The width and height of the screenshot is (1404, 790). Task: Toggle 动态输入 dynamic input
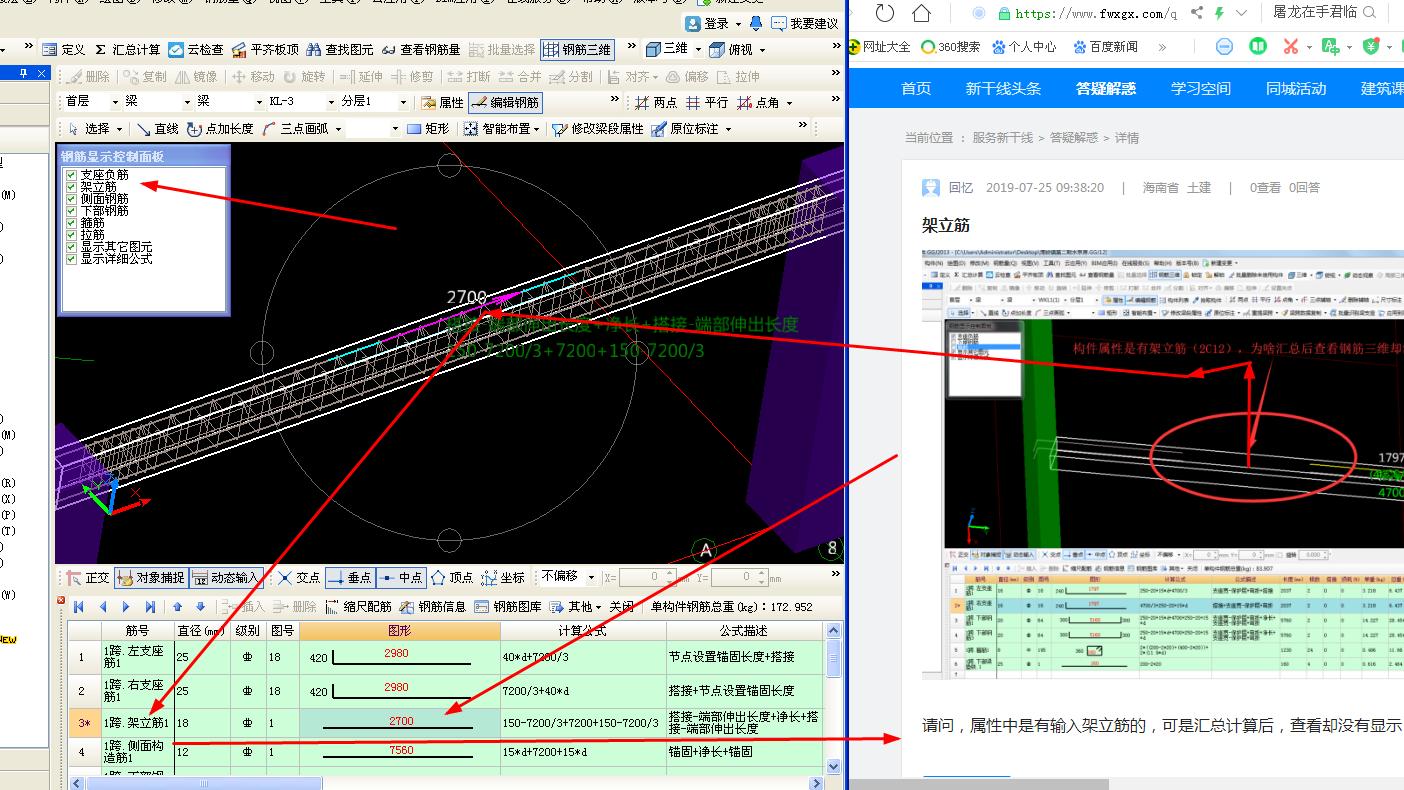pyautogui.click(x=226, y=577)
